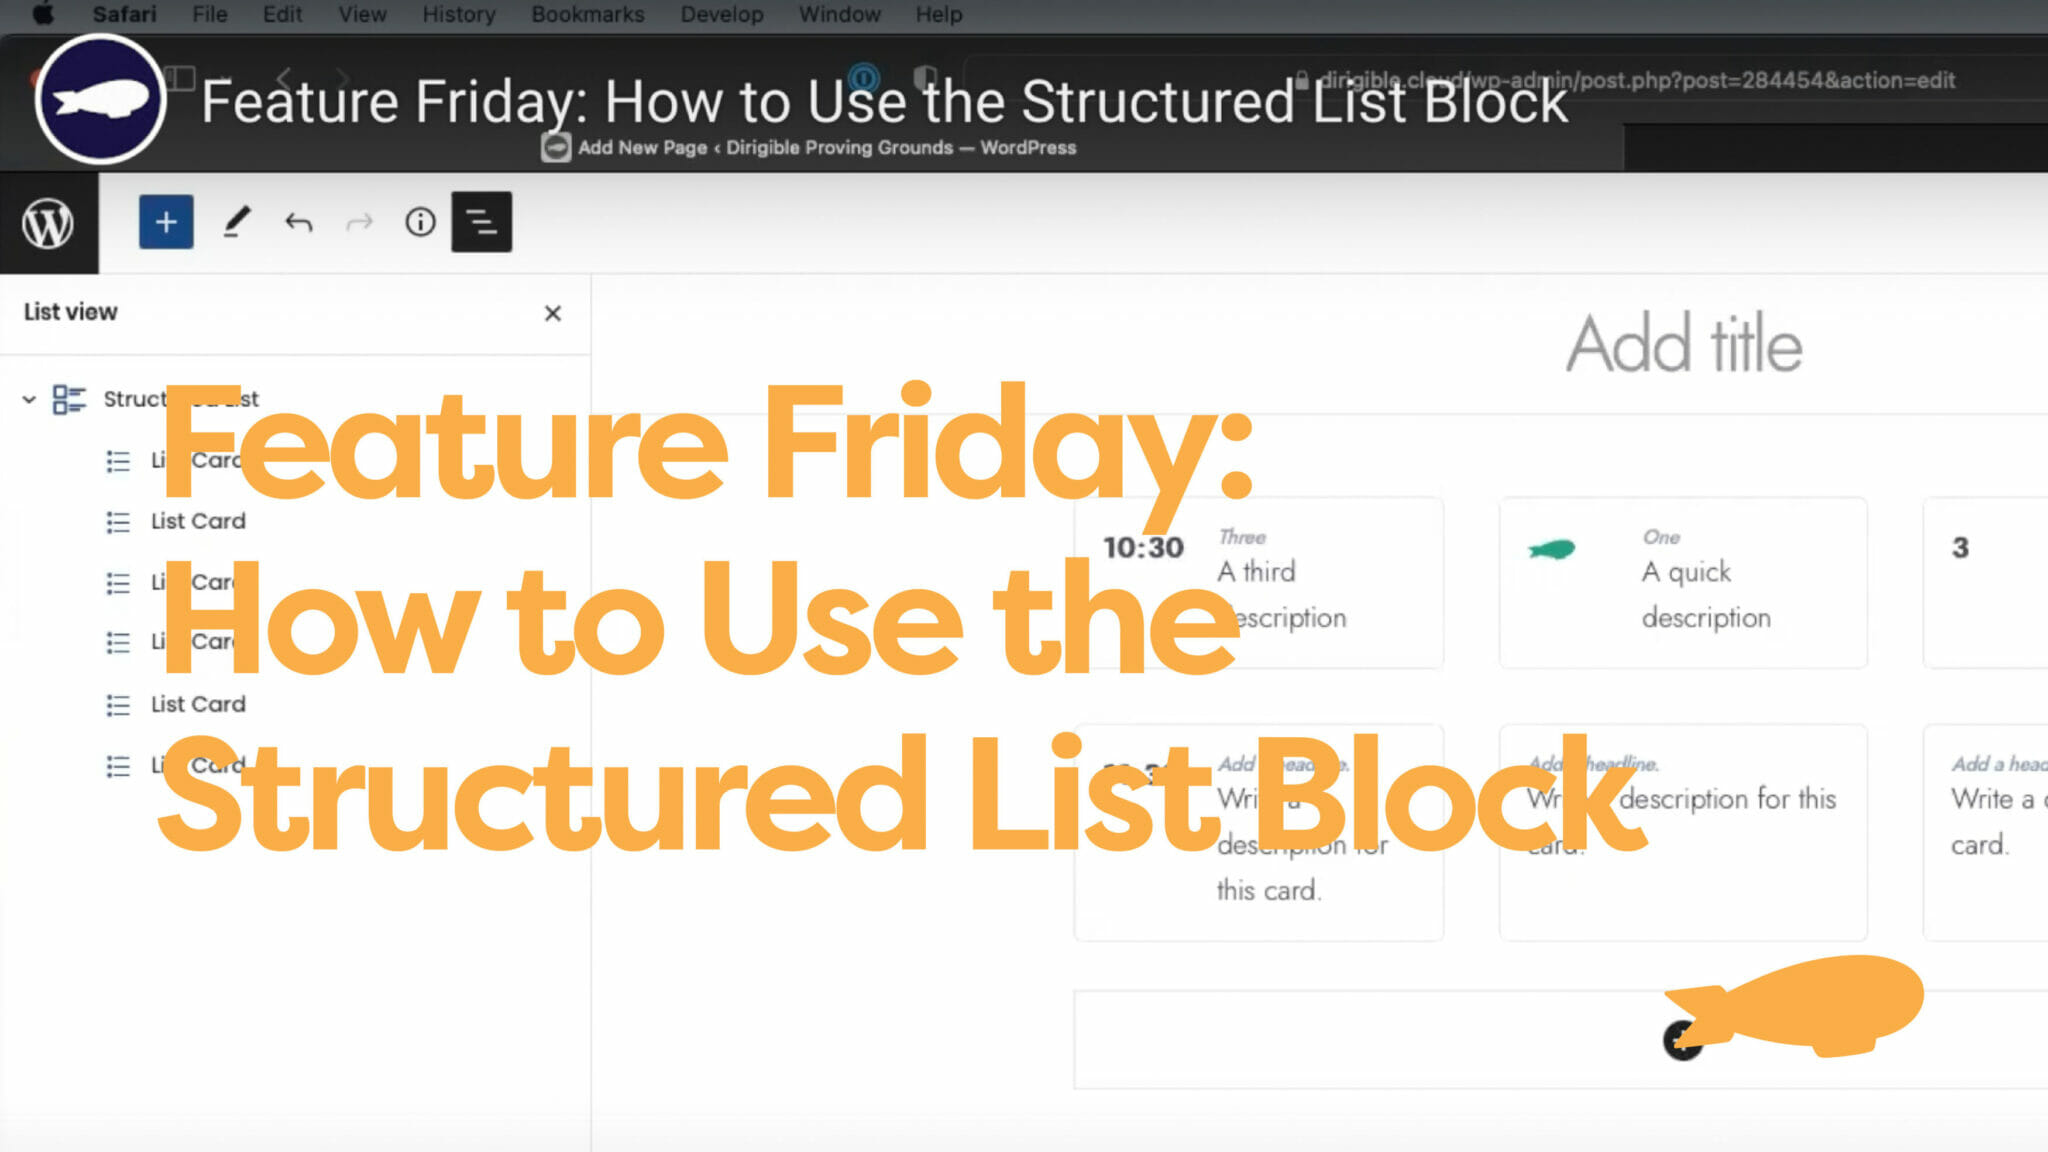This screenshot has width=2048, height=1152.
Task: Collapse the Structured List tree item
Action: pos(28,398)
